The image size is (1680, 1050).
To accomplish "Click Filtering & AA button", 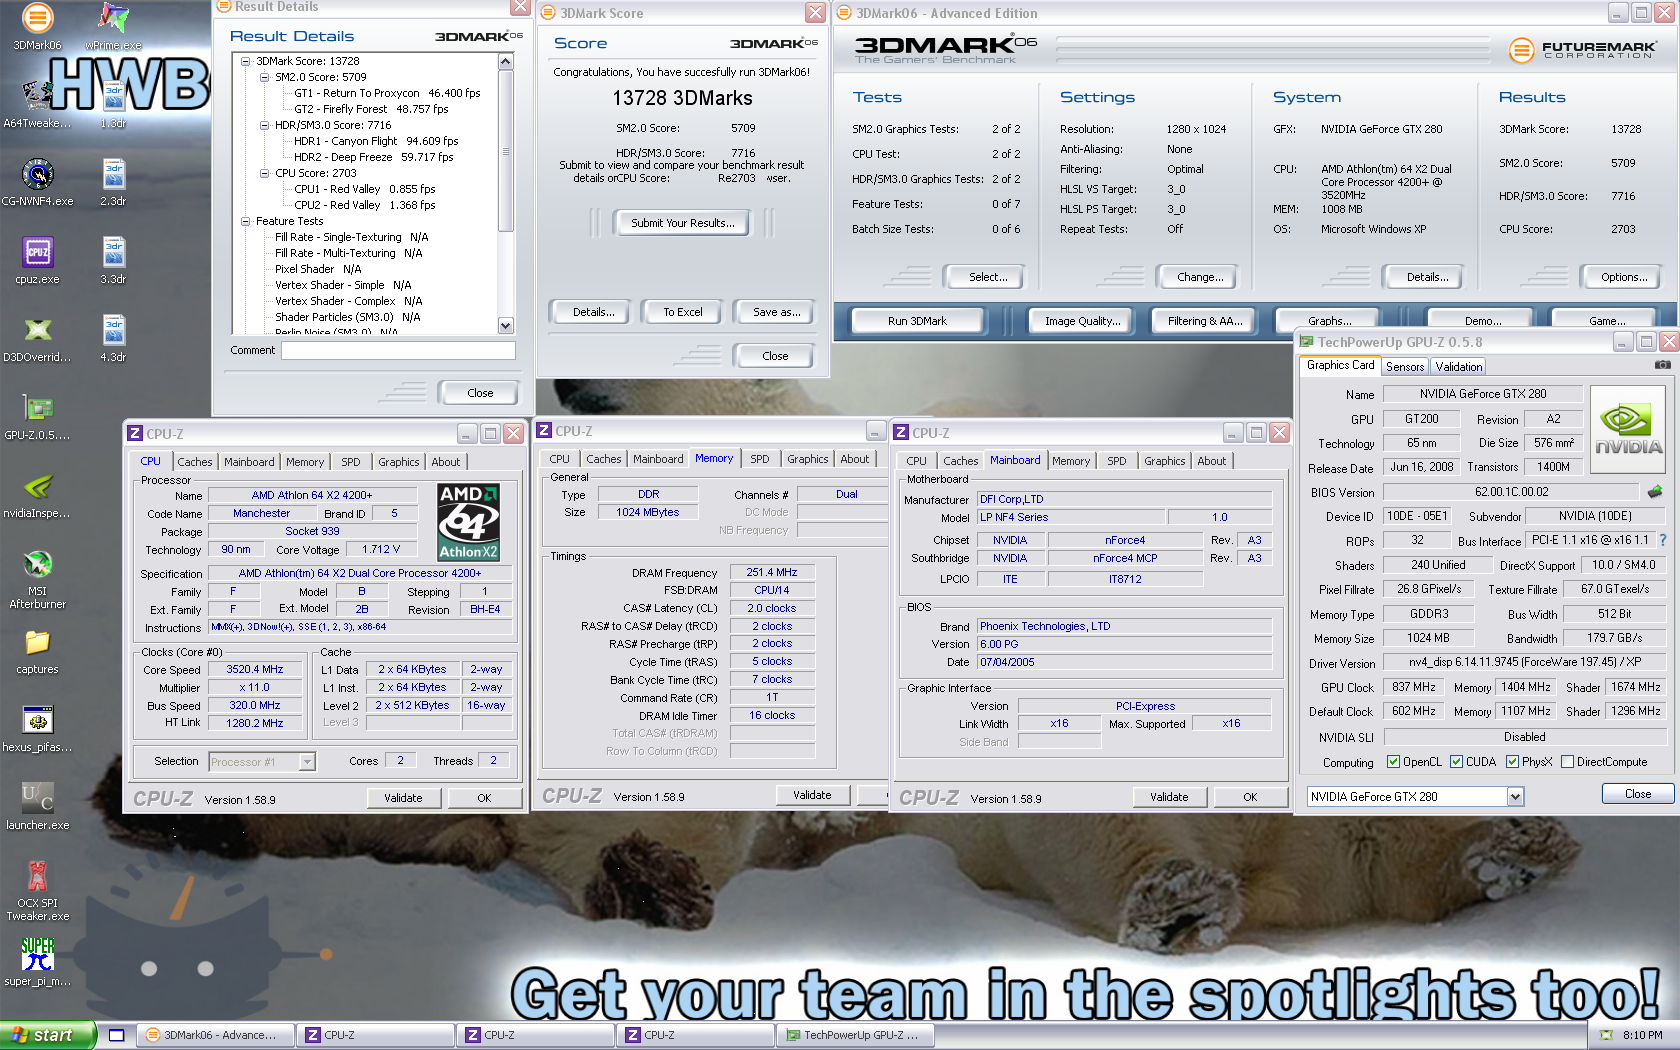I will [1205, 321].
